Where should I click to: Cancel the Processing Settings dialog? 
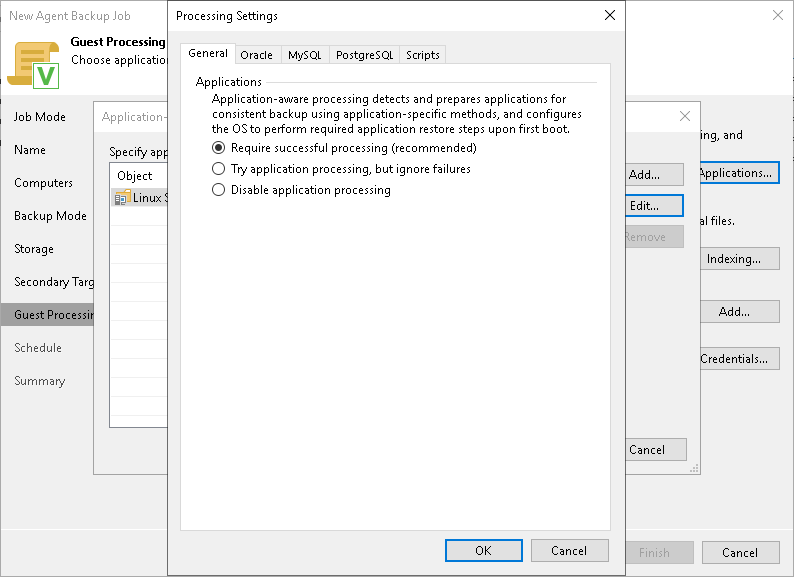pyautogui.click(x=569, y=551)
